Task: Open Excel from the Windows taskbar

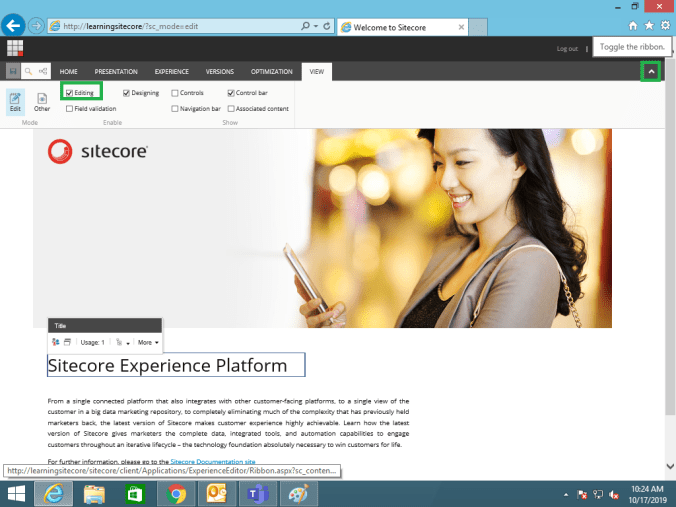Action: click(134, 494)
